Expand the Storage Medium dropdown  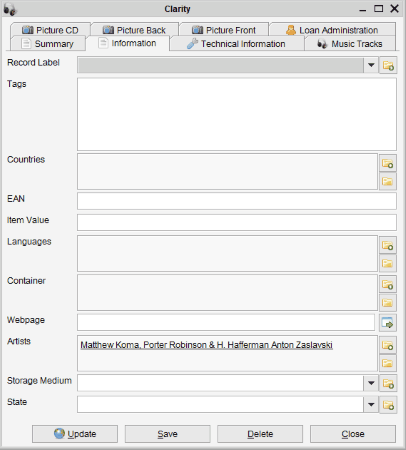tap(371, 383)
